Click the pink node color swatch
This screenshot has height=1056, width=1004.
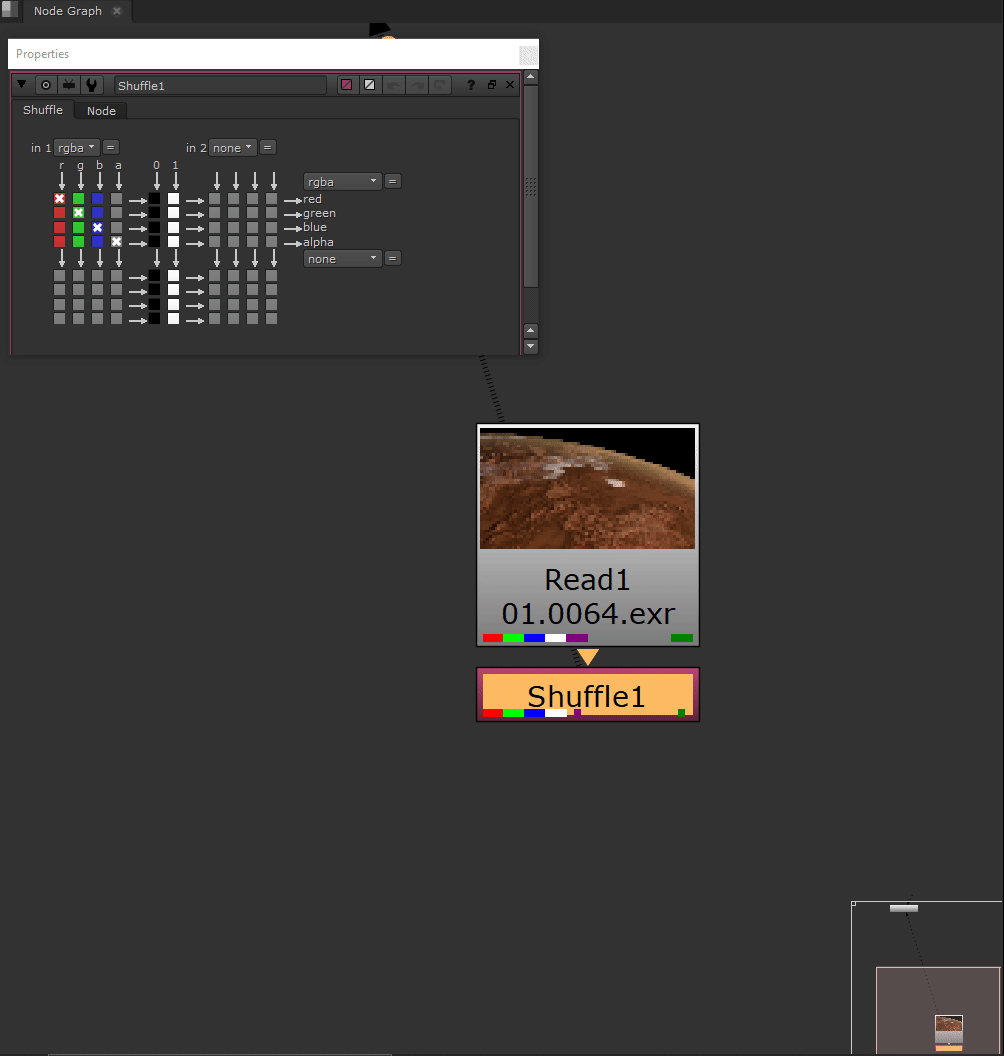[346, 85]
